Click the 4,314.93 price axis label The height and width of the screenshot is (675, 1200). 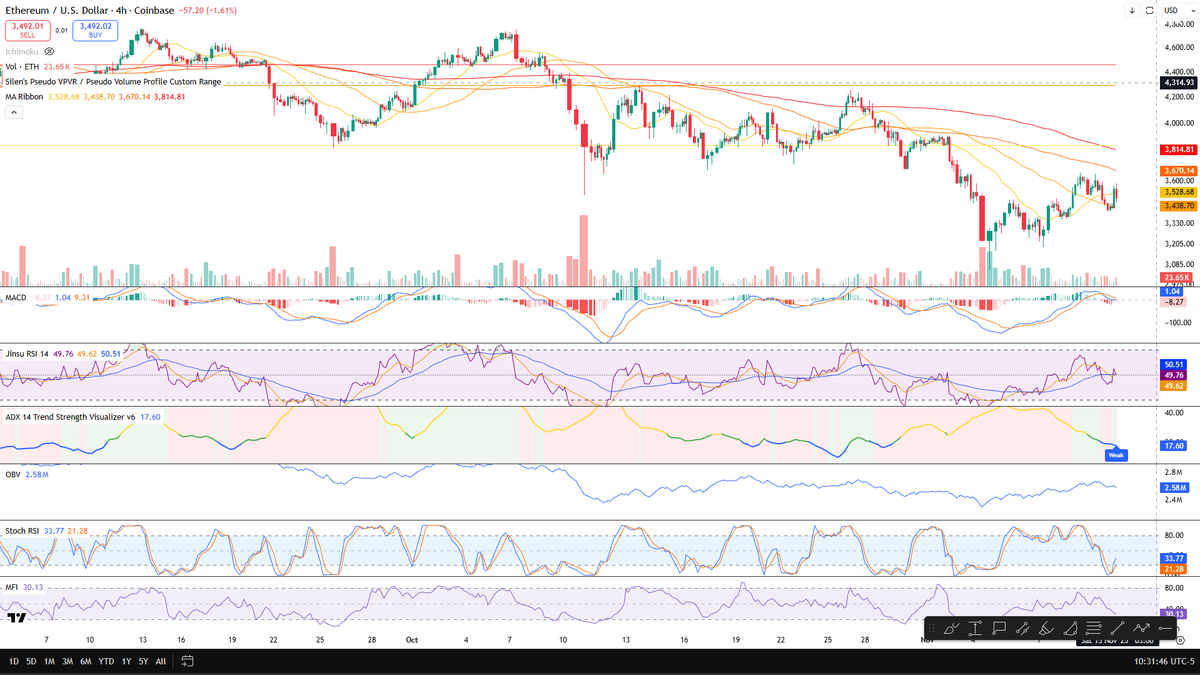tap(1179, 82)
